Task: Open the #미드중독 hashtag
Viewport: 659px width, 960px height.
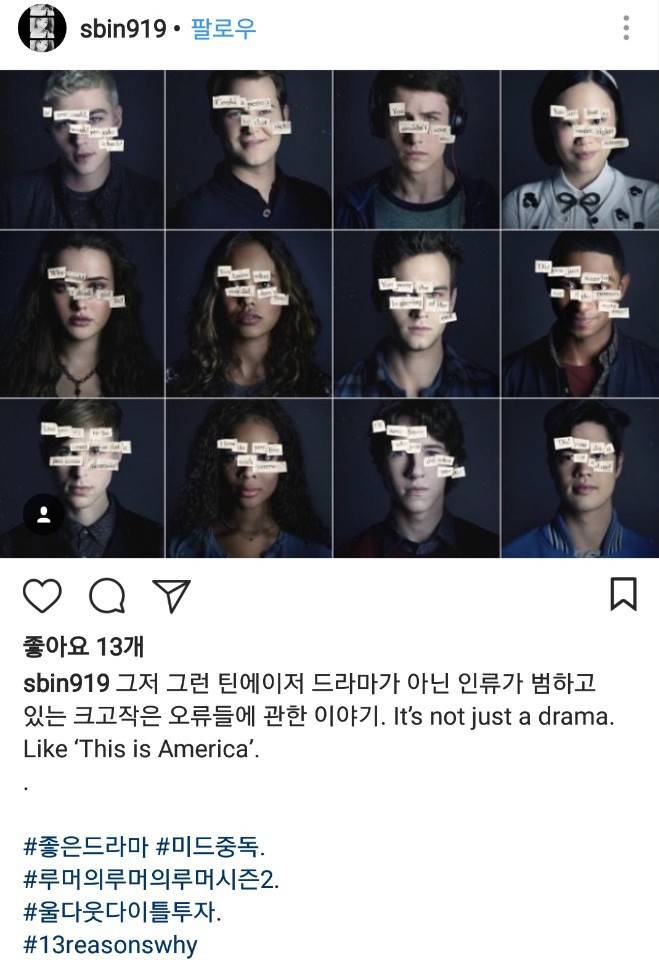Action: click(x=209, y=847)
